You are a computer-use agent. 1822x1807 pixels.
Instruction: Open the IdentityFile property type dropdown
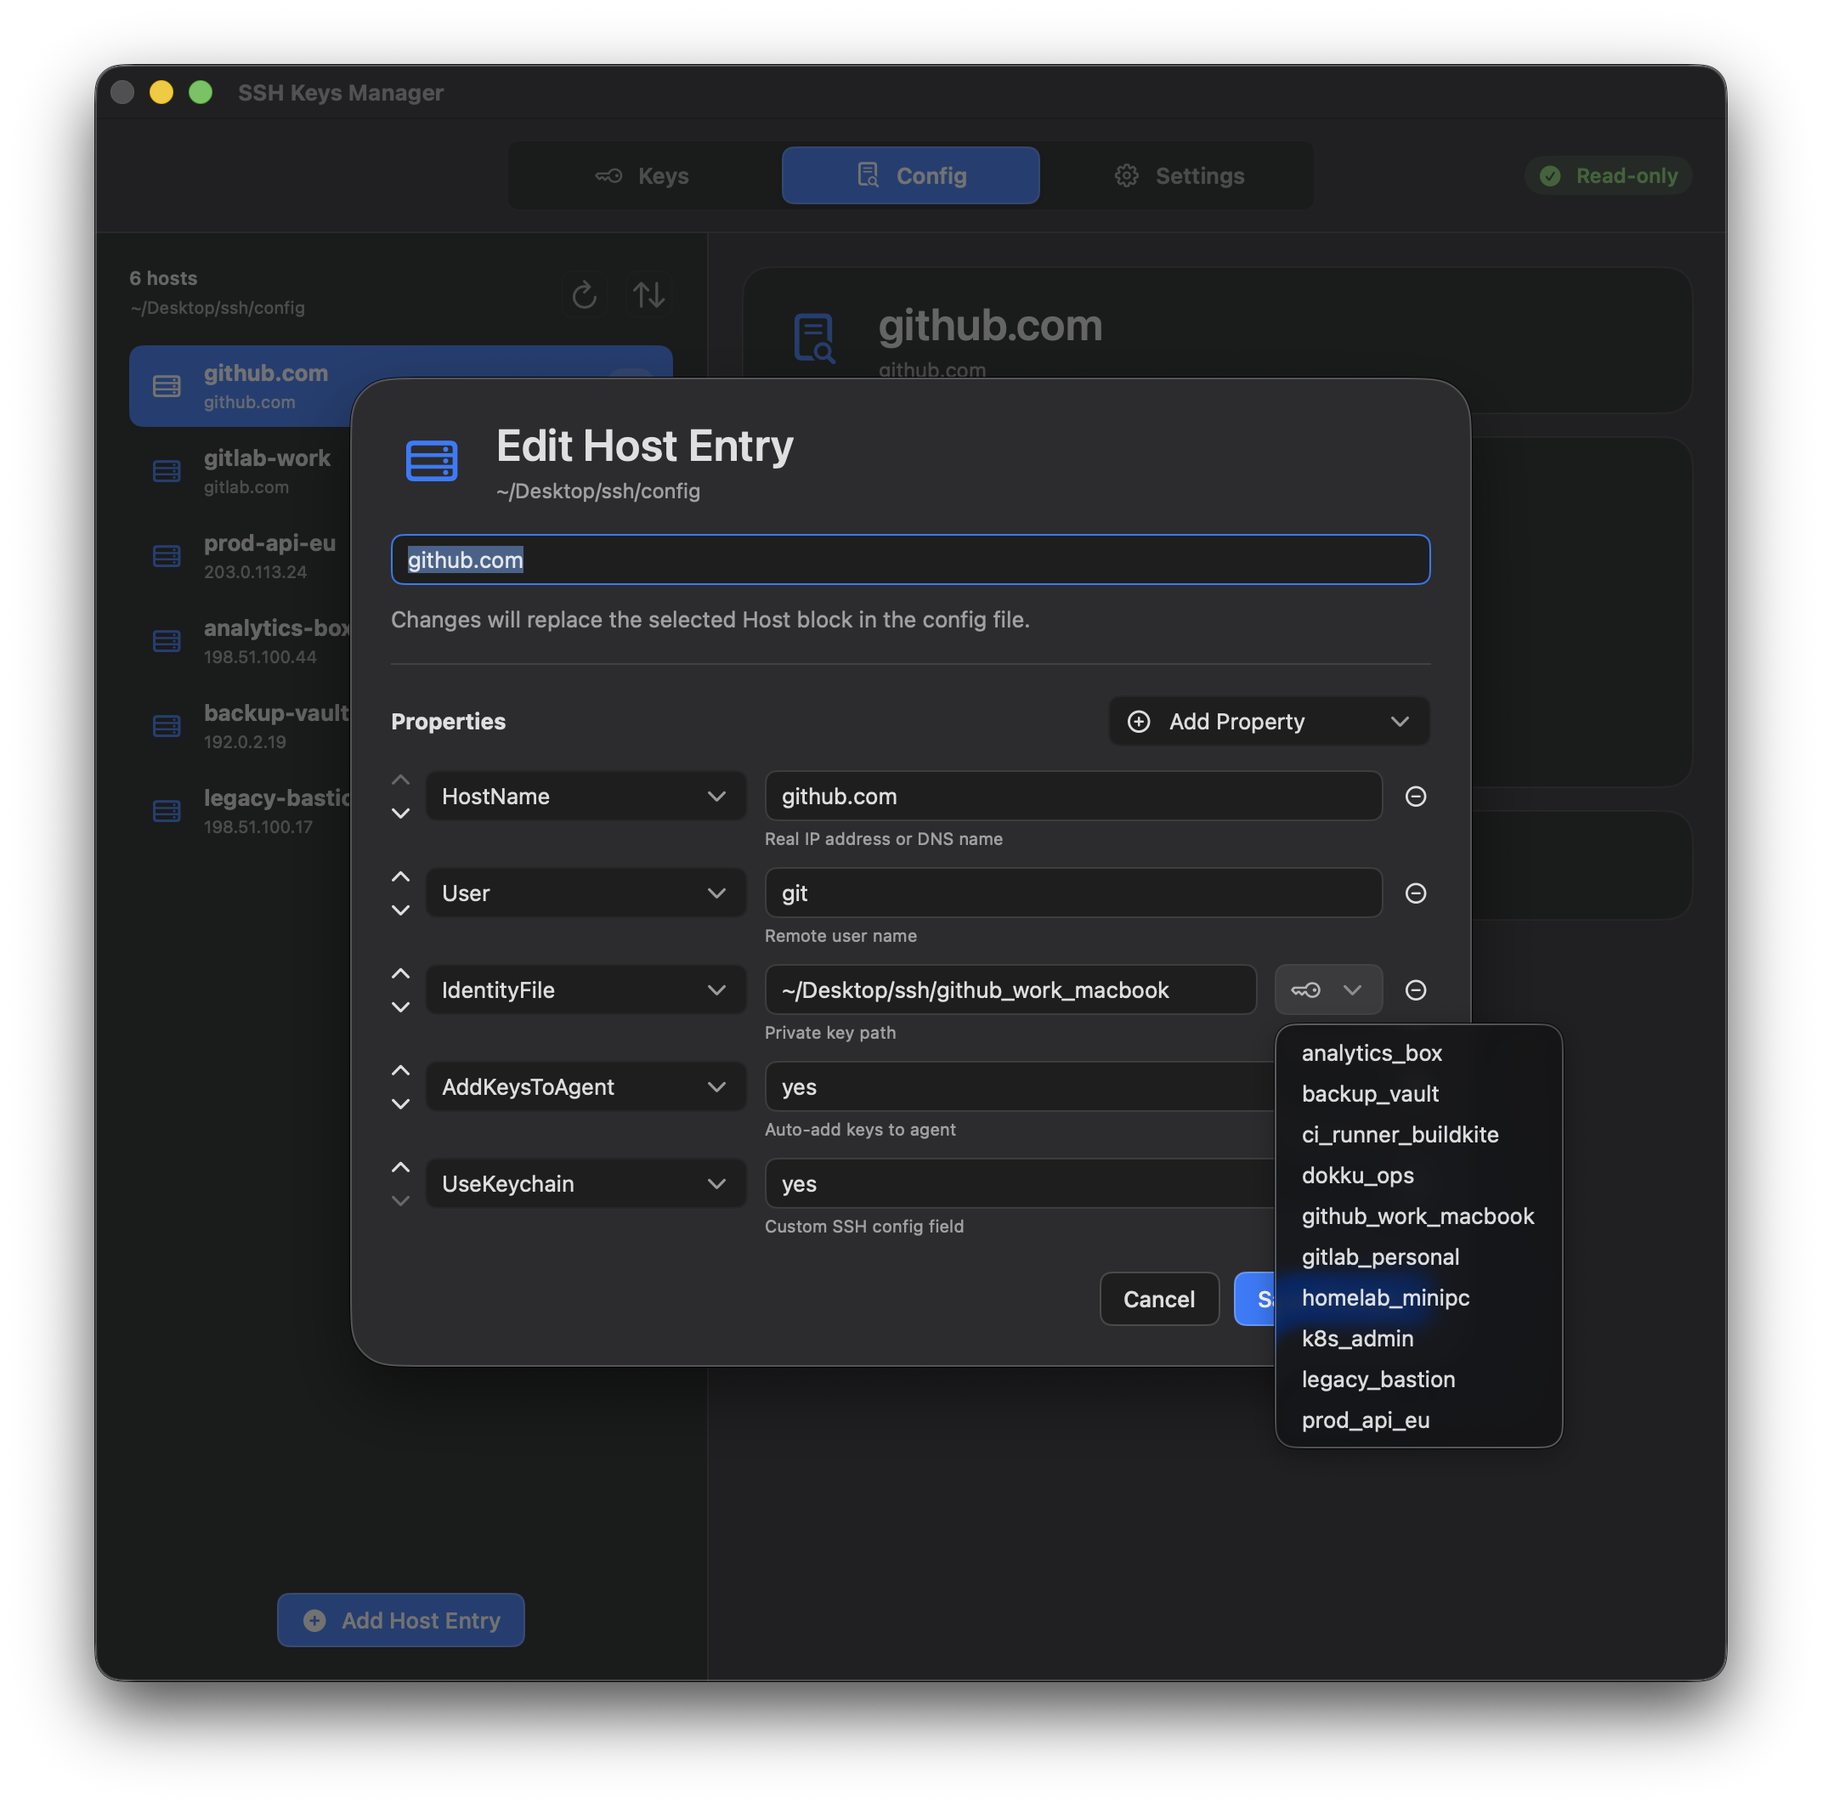coord(586,990)
